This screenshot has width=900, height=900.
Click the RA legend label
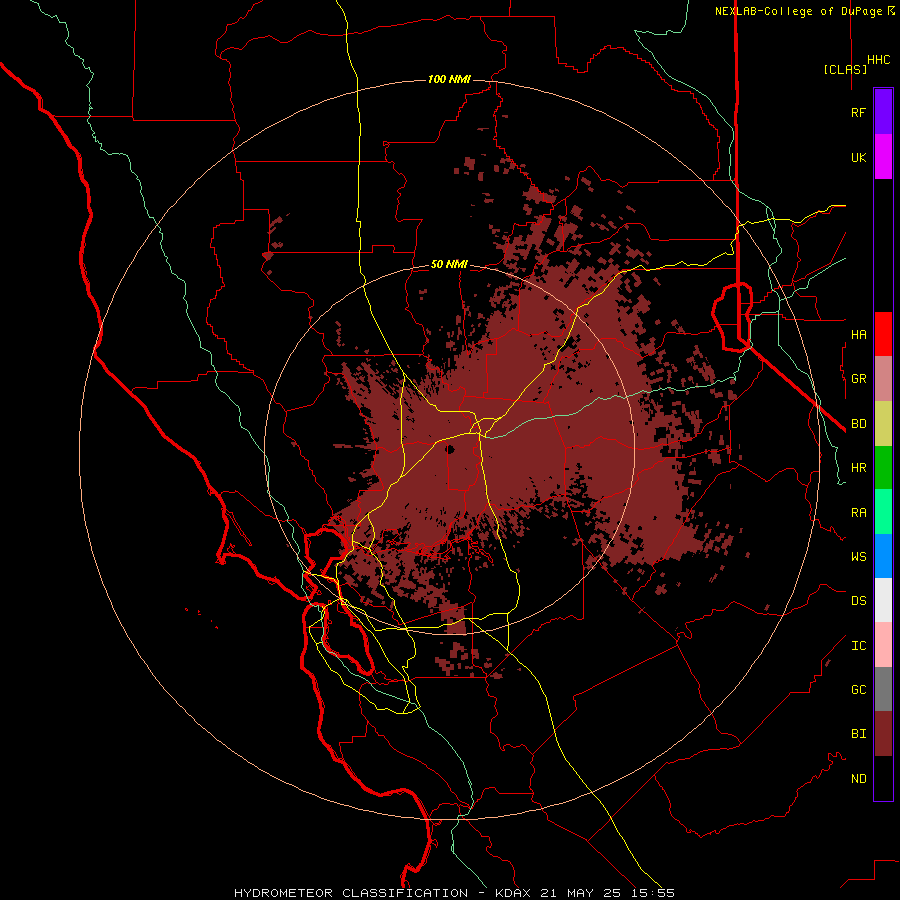coord(858,513)
